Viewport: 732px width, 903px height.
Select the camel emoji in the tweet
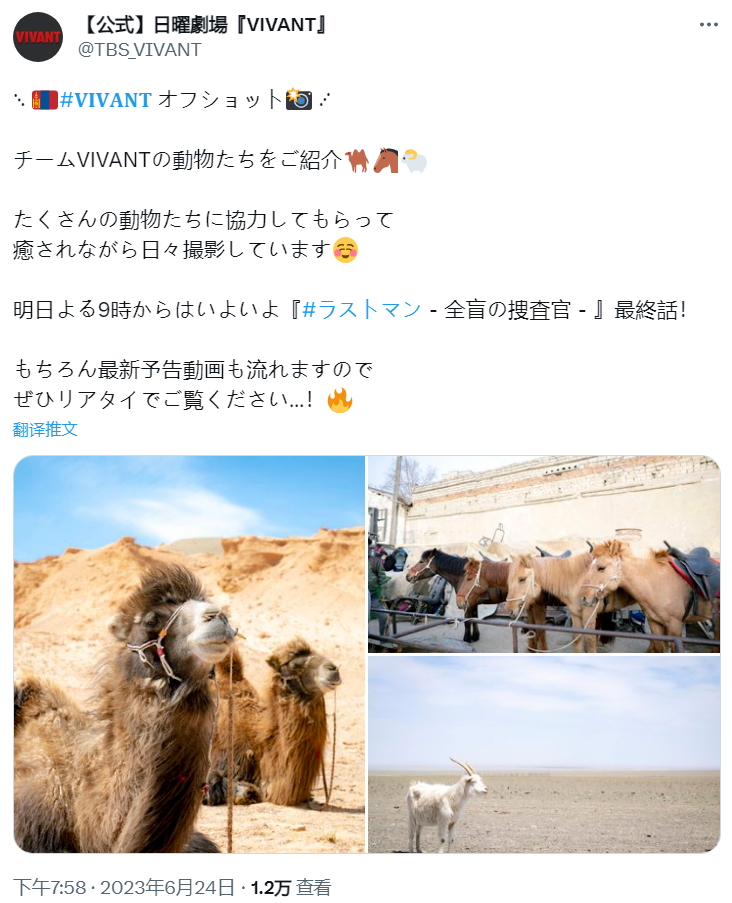(x=357, y=161)
